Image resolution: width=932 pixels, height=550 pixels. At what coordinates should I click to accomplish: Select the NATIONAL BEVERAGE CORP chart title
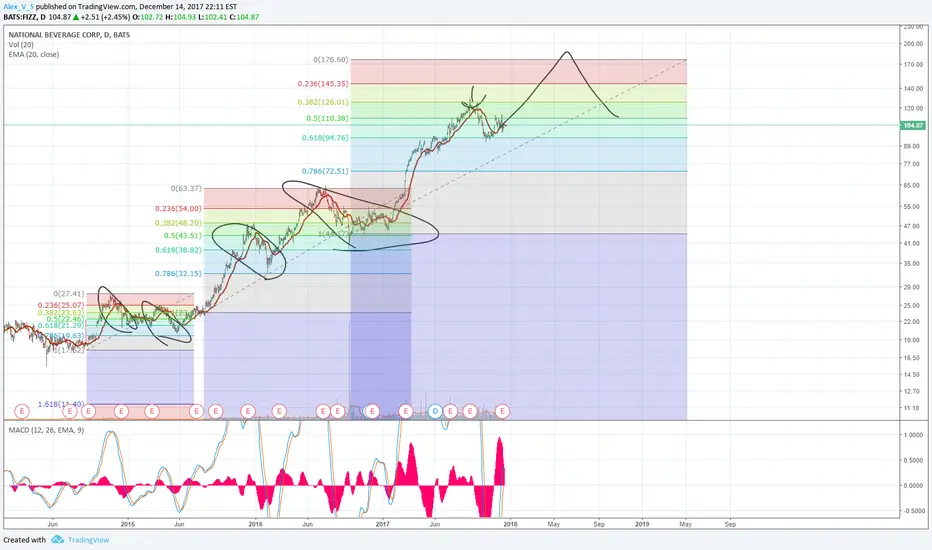[x=69, y=35]
